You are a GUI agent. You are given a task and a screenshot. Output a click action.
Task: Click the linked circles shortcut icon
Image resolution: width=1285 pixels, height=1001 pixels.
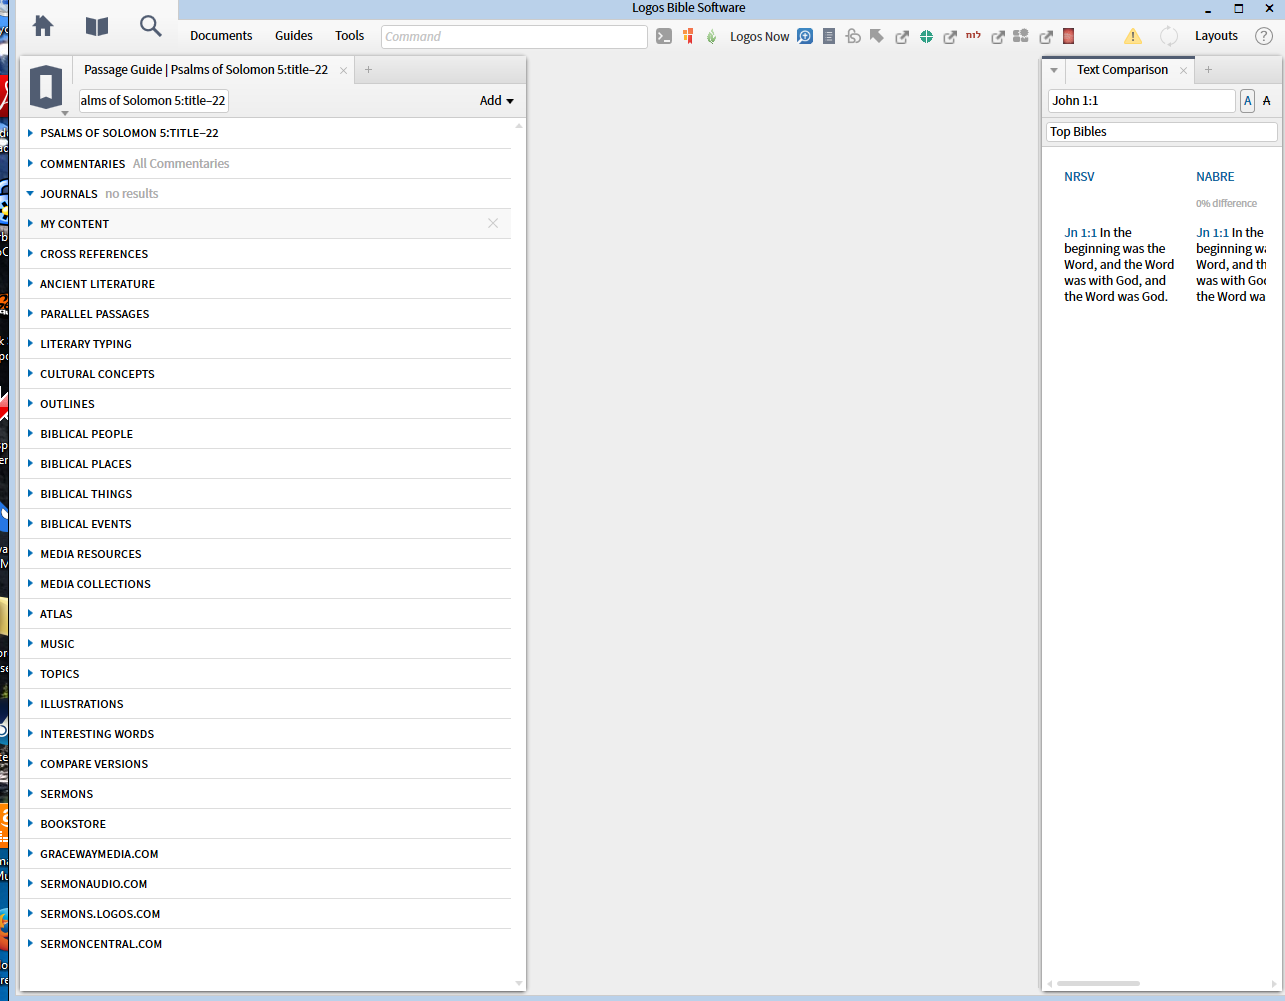(853, 36)
